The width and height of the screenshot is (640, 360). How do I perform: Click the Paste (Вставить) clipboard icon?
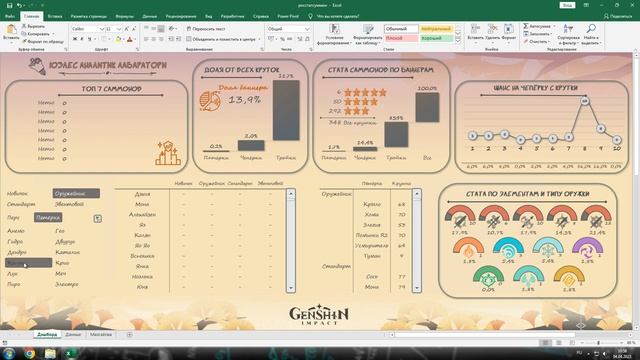pos(11,32)
